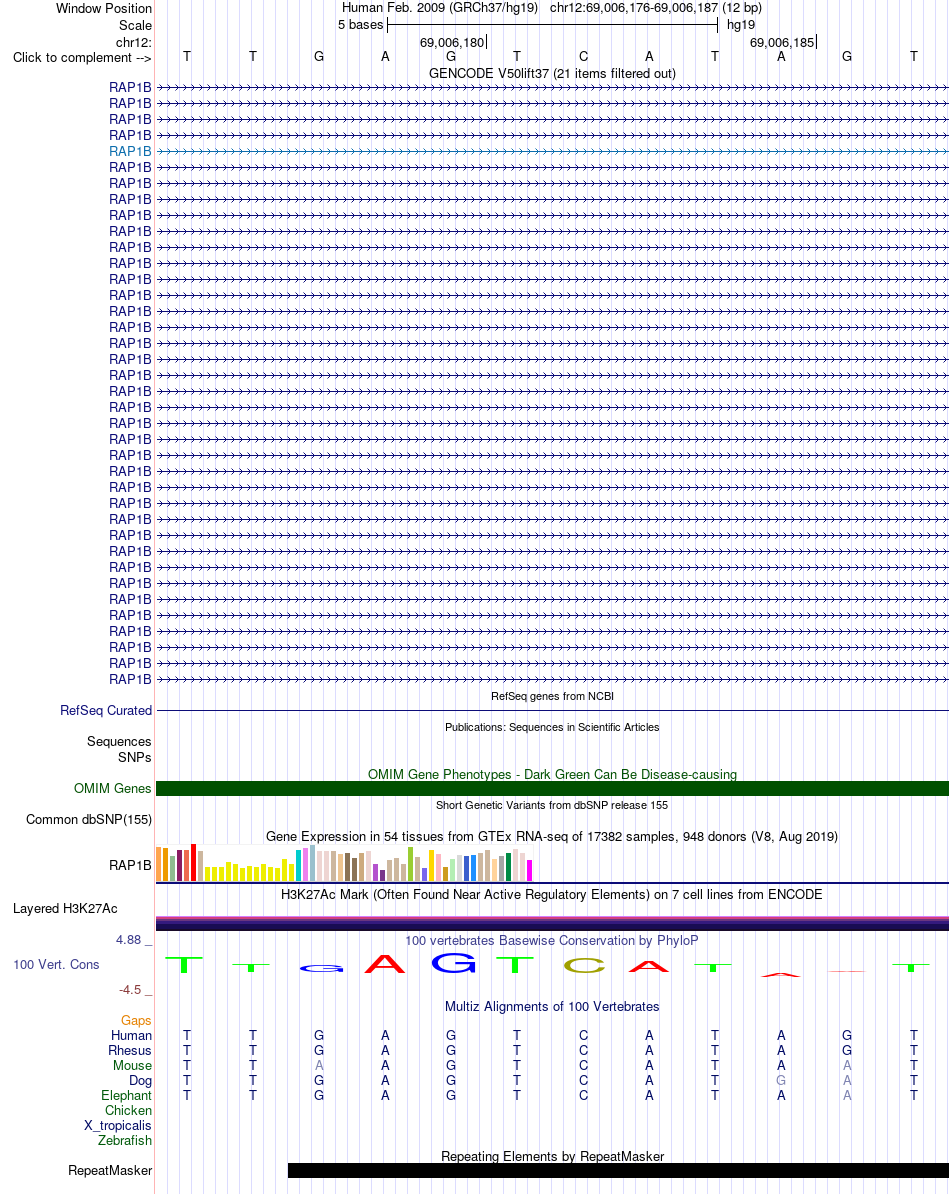Open the H3K27Ac Mark ENCODE track title

pos(552,895)
